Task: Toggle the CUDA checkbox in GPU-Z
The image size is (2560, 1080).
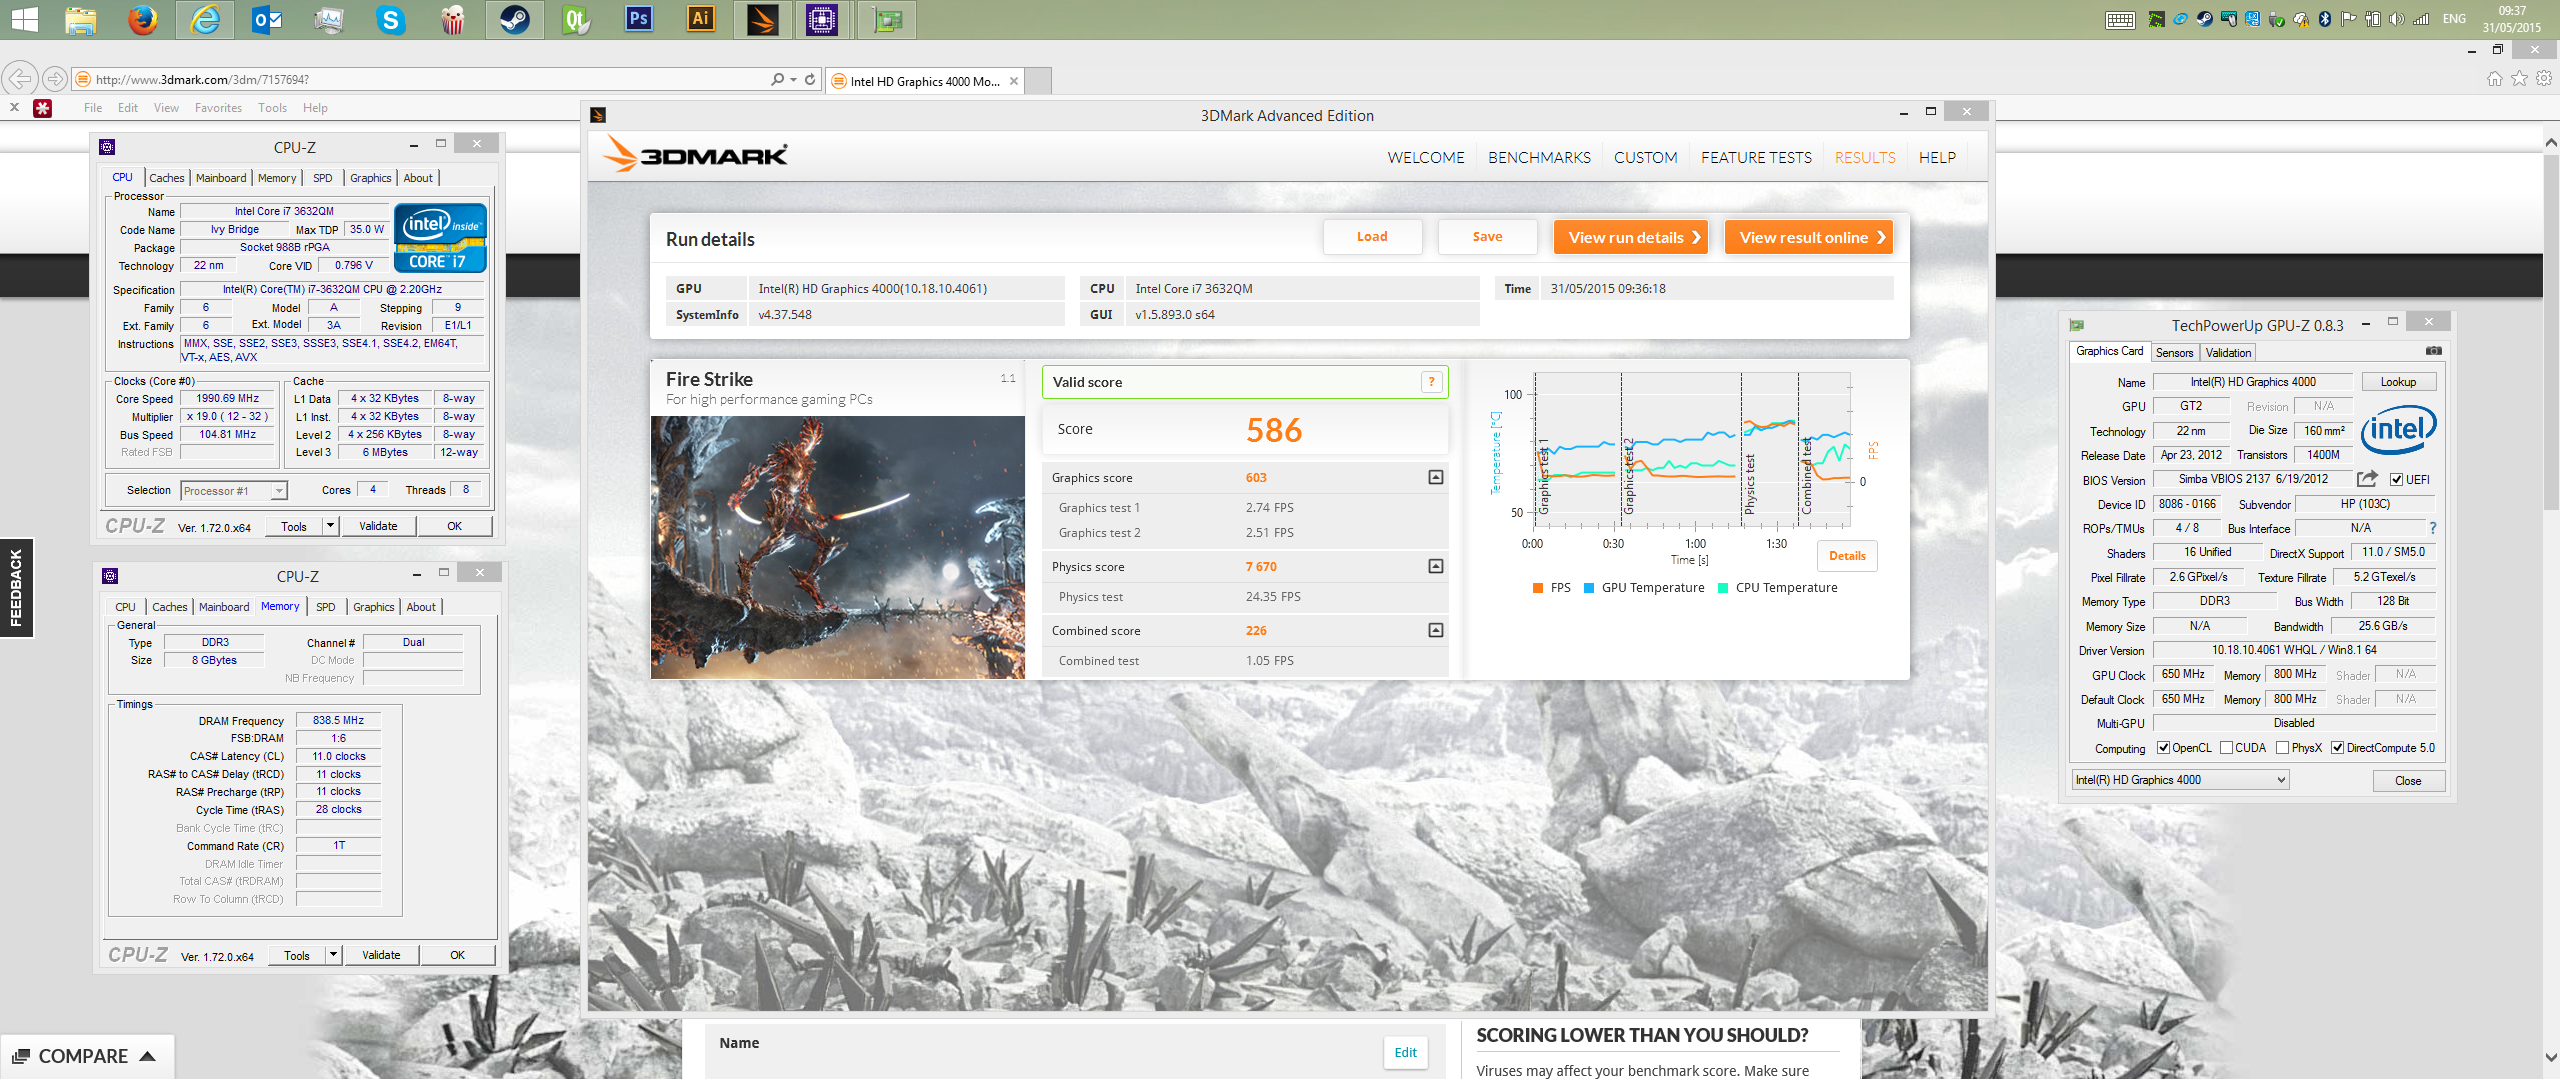Action: coord(2227,748)
